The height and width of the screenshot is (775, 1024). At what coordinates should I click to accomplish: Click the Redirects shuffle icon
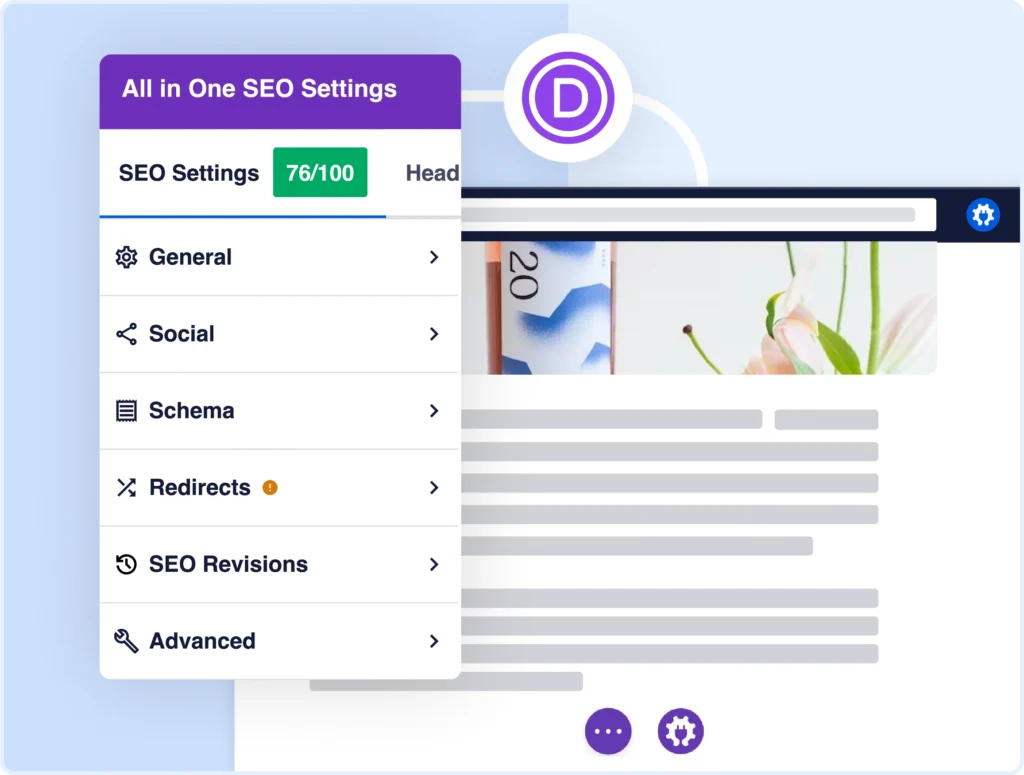click(126, 488)
